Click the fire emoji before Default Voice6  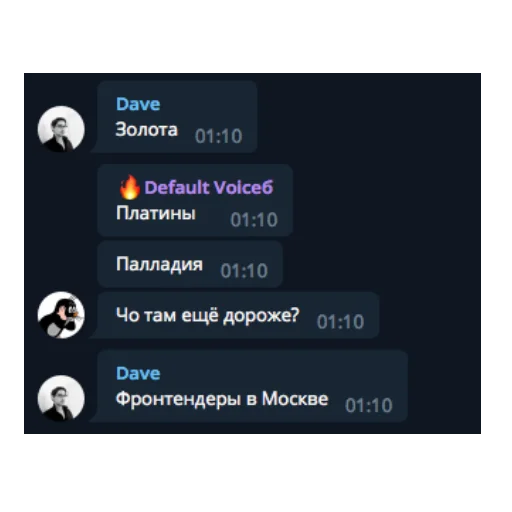[130, 187]
